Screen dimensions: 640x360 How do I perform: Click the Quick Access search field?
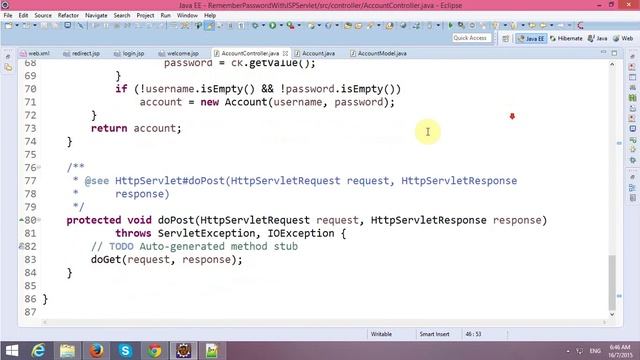click(x=471, y=38)
